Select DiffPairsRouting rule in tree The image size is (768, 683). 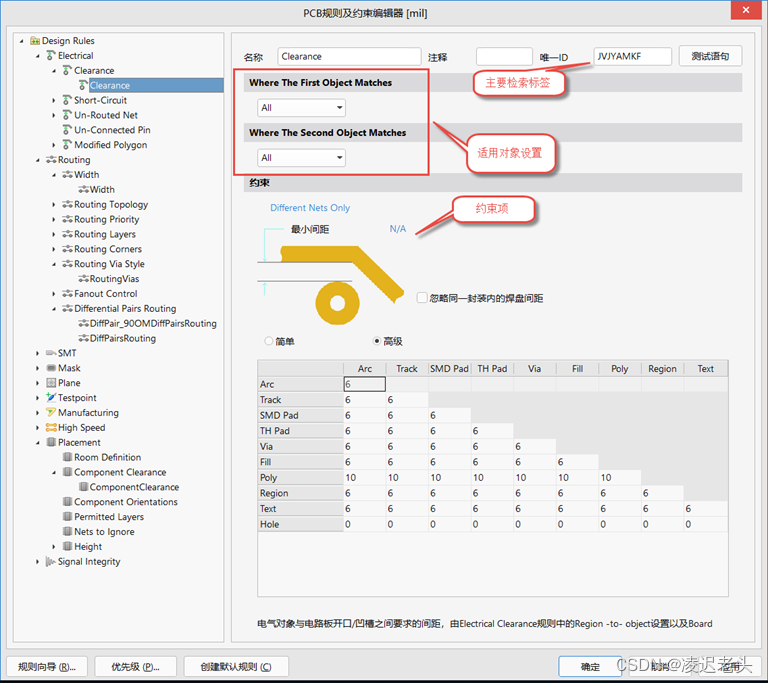(122, 338)
